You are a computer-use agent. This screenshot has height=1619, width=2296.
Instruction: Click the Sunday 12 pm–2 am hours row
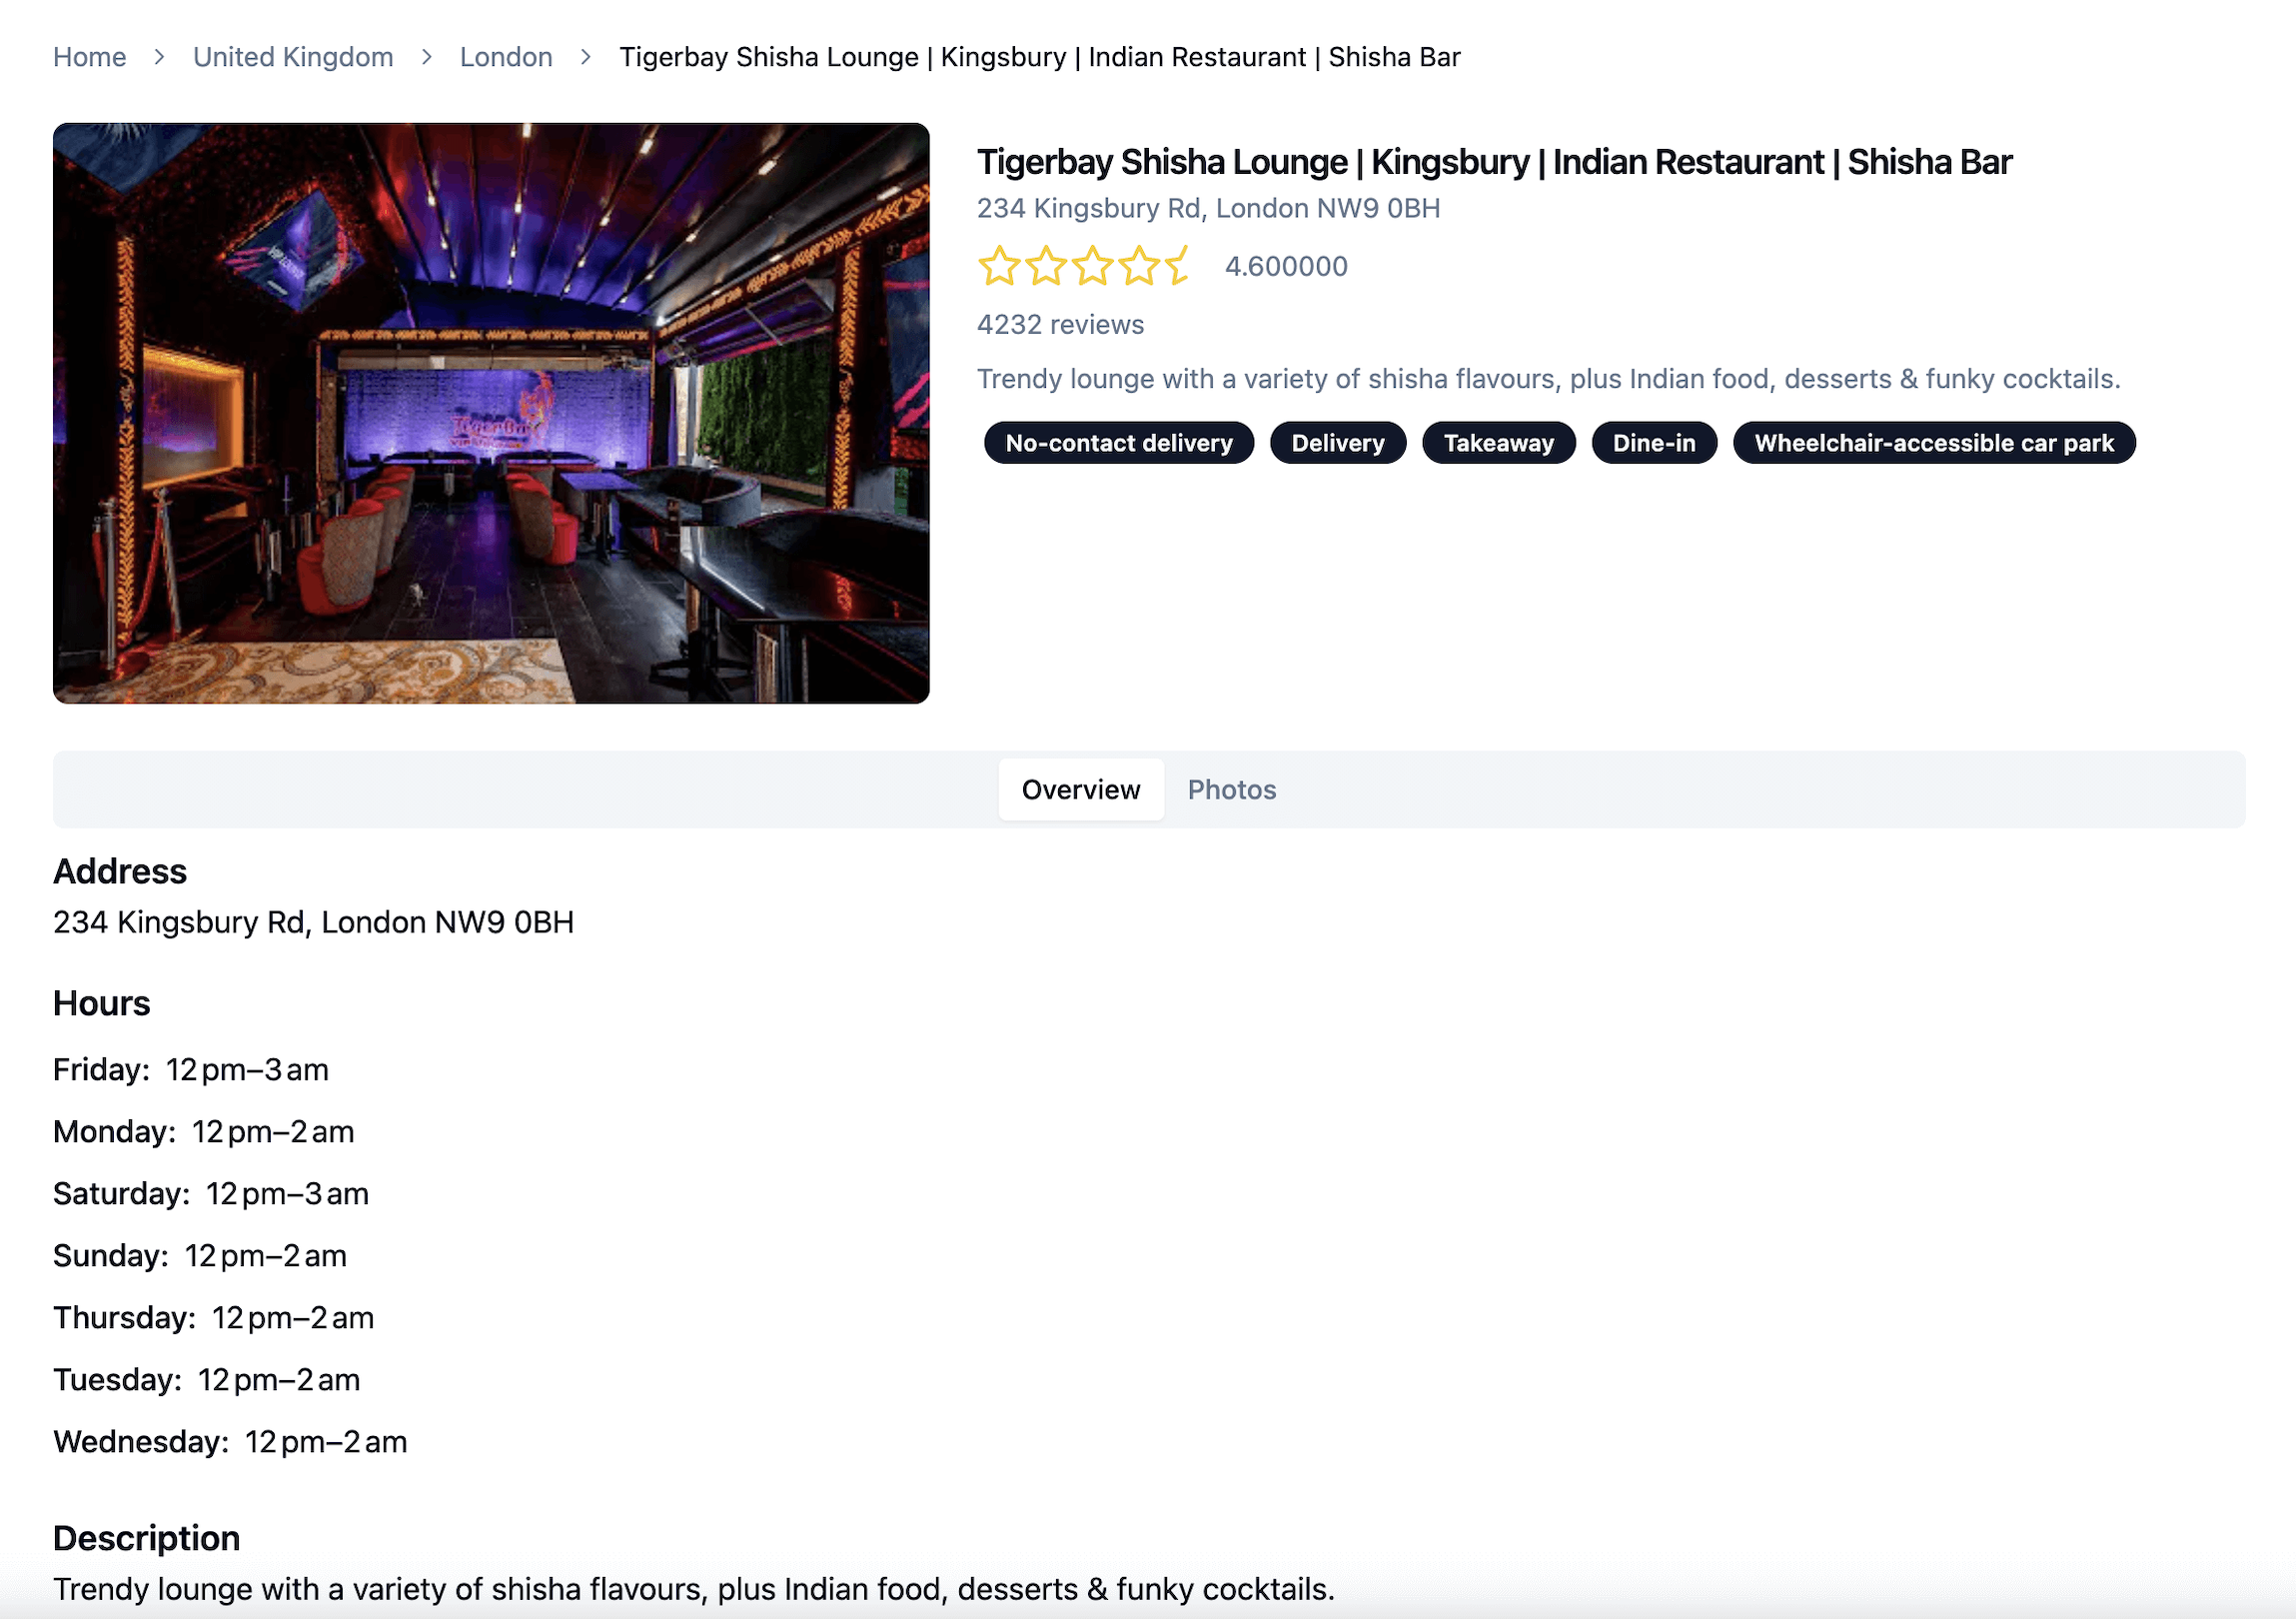[199, 1256]
